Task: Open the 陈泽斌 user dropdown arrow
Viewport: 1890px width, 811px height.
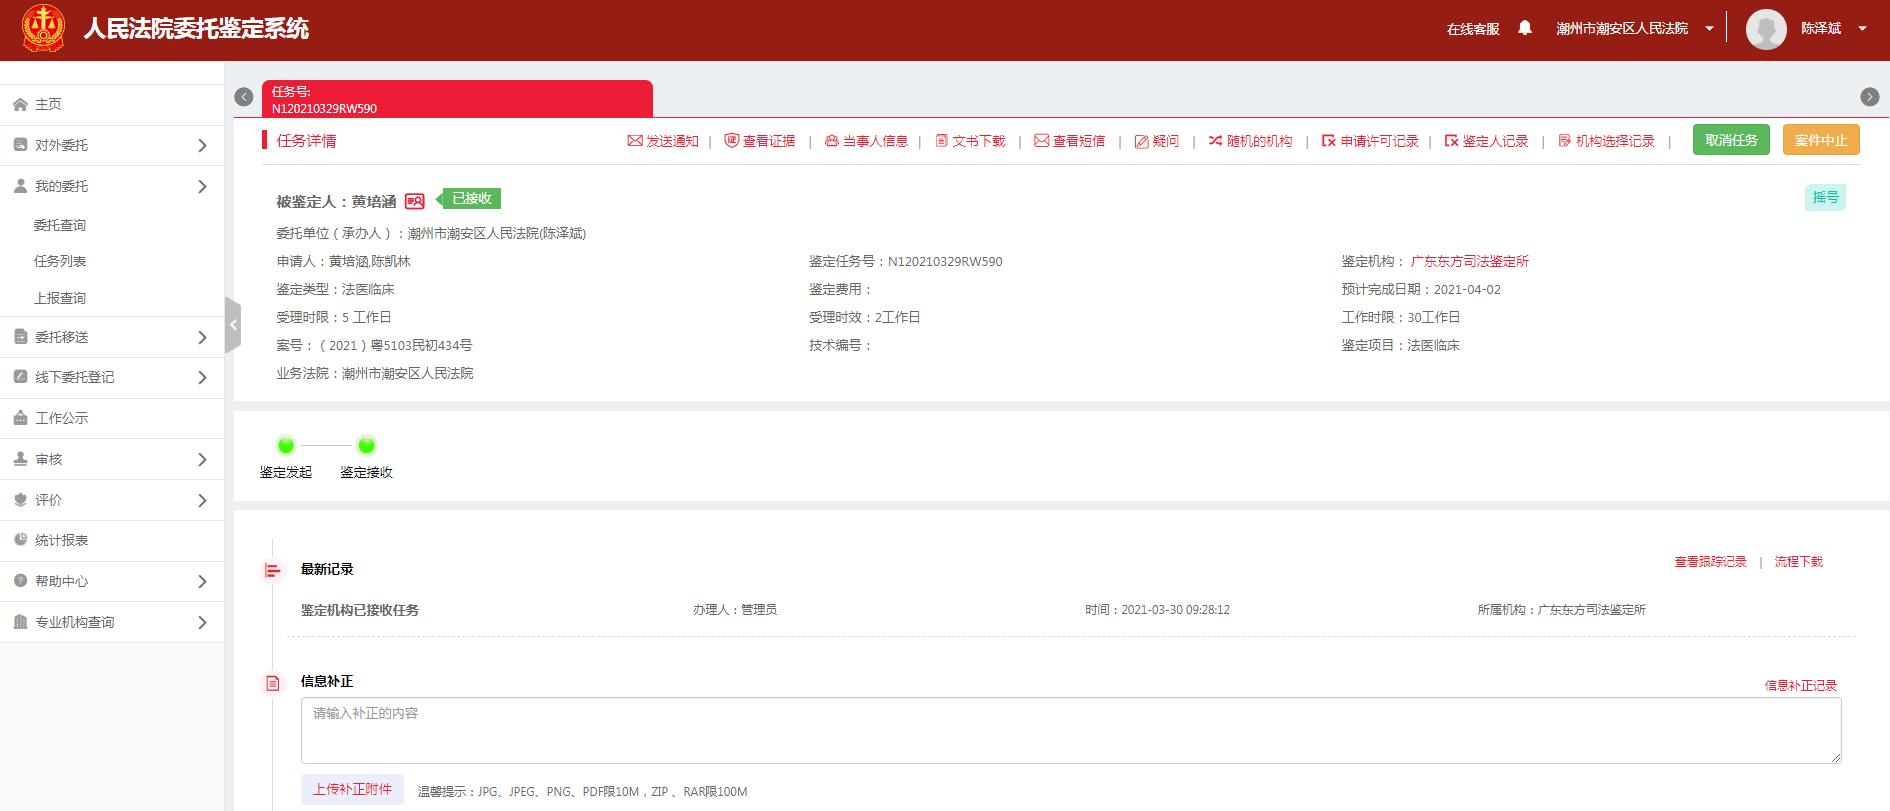Action: click(1862, 28)
